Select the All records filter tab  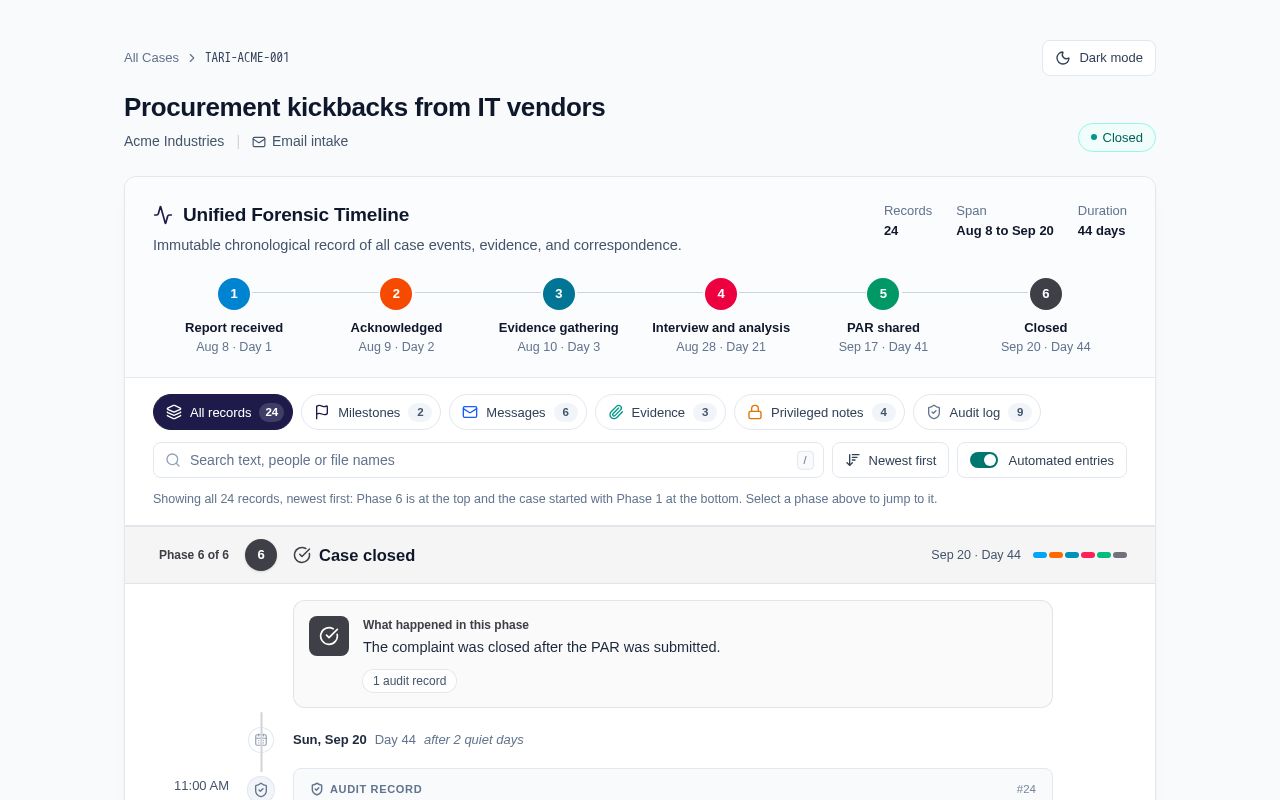(223, 412)
